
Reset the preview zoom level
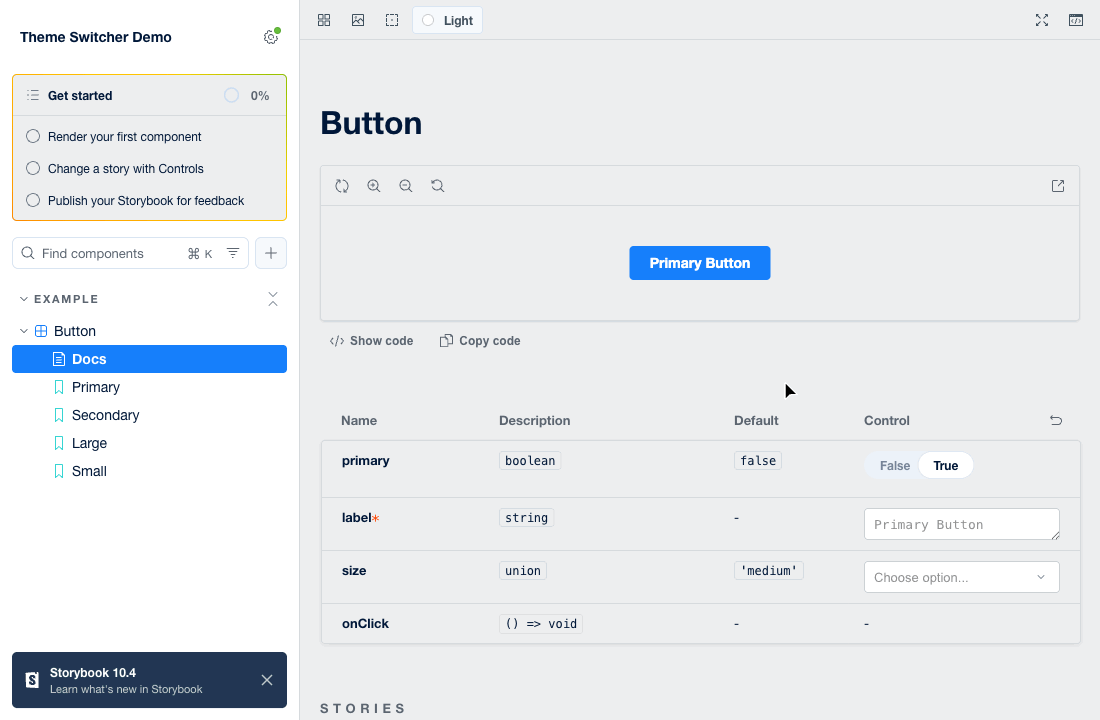pos(438,186)
